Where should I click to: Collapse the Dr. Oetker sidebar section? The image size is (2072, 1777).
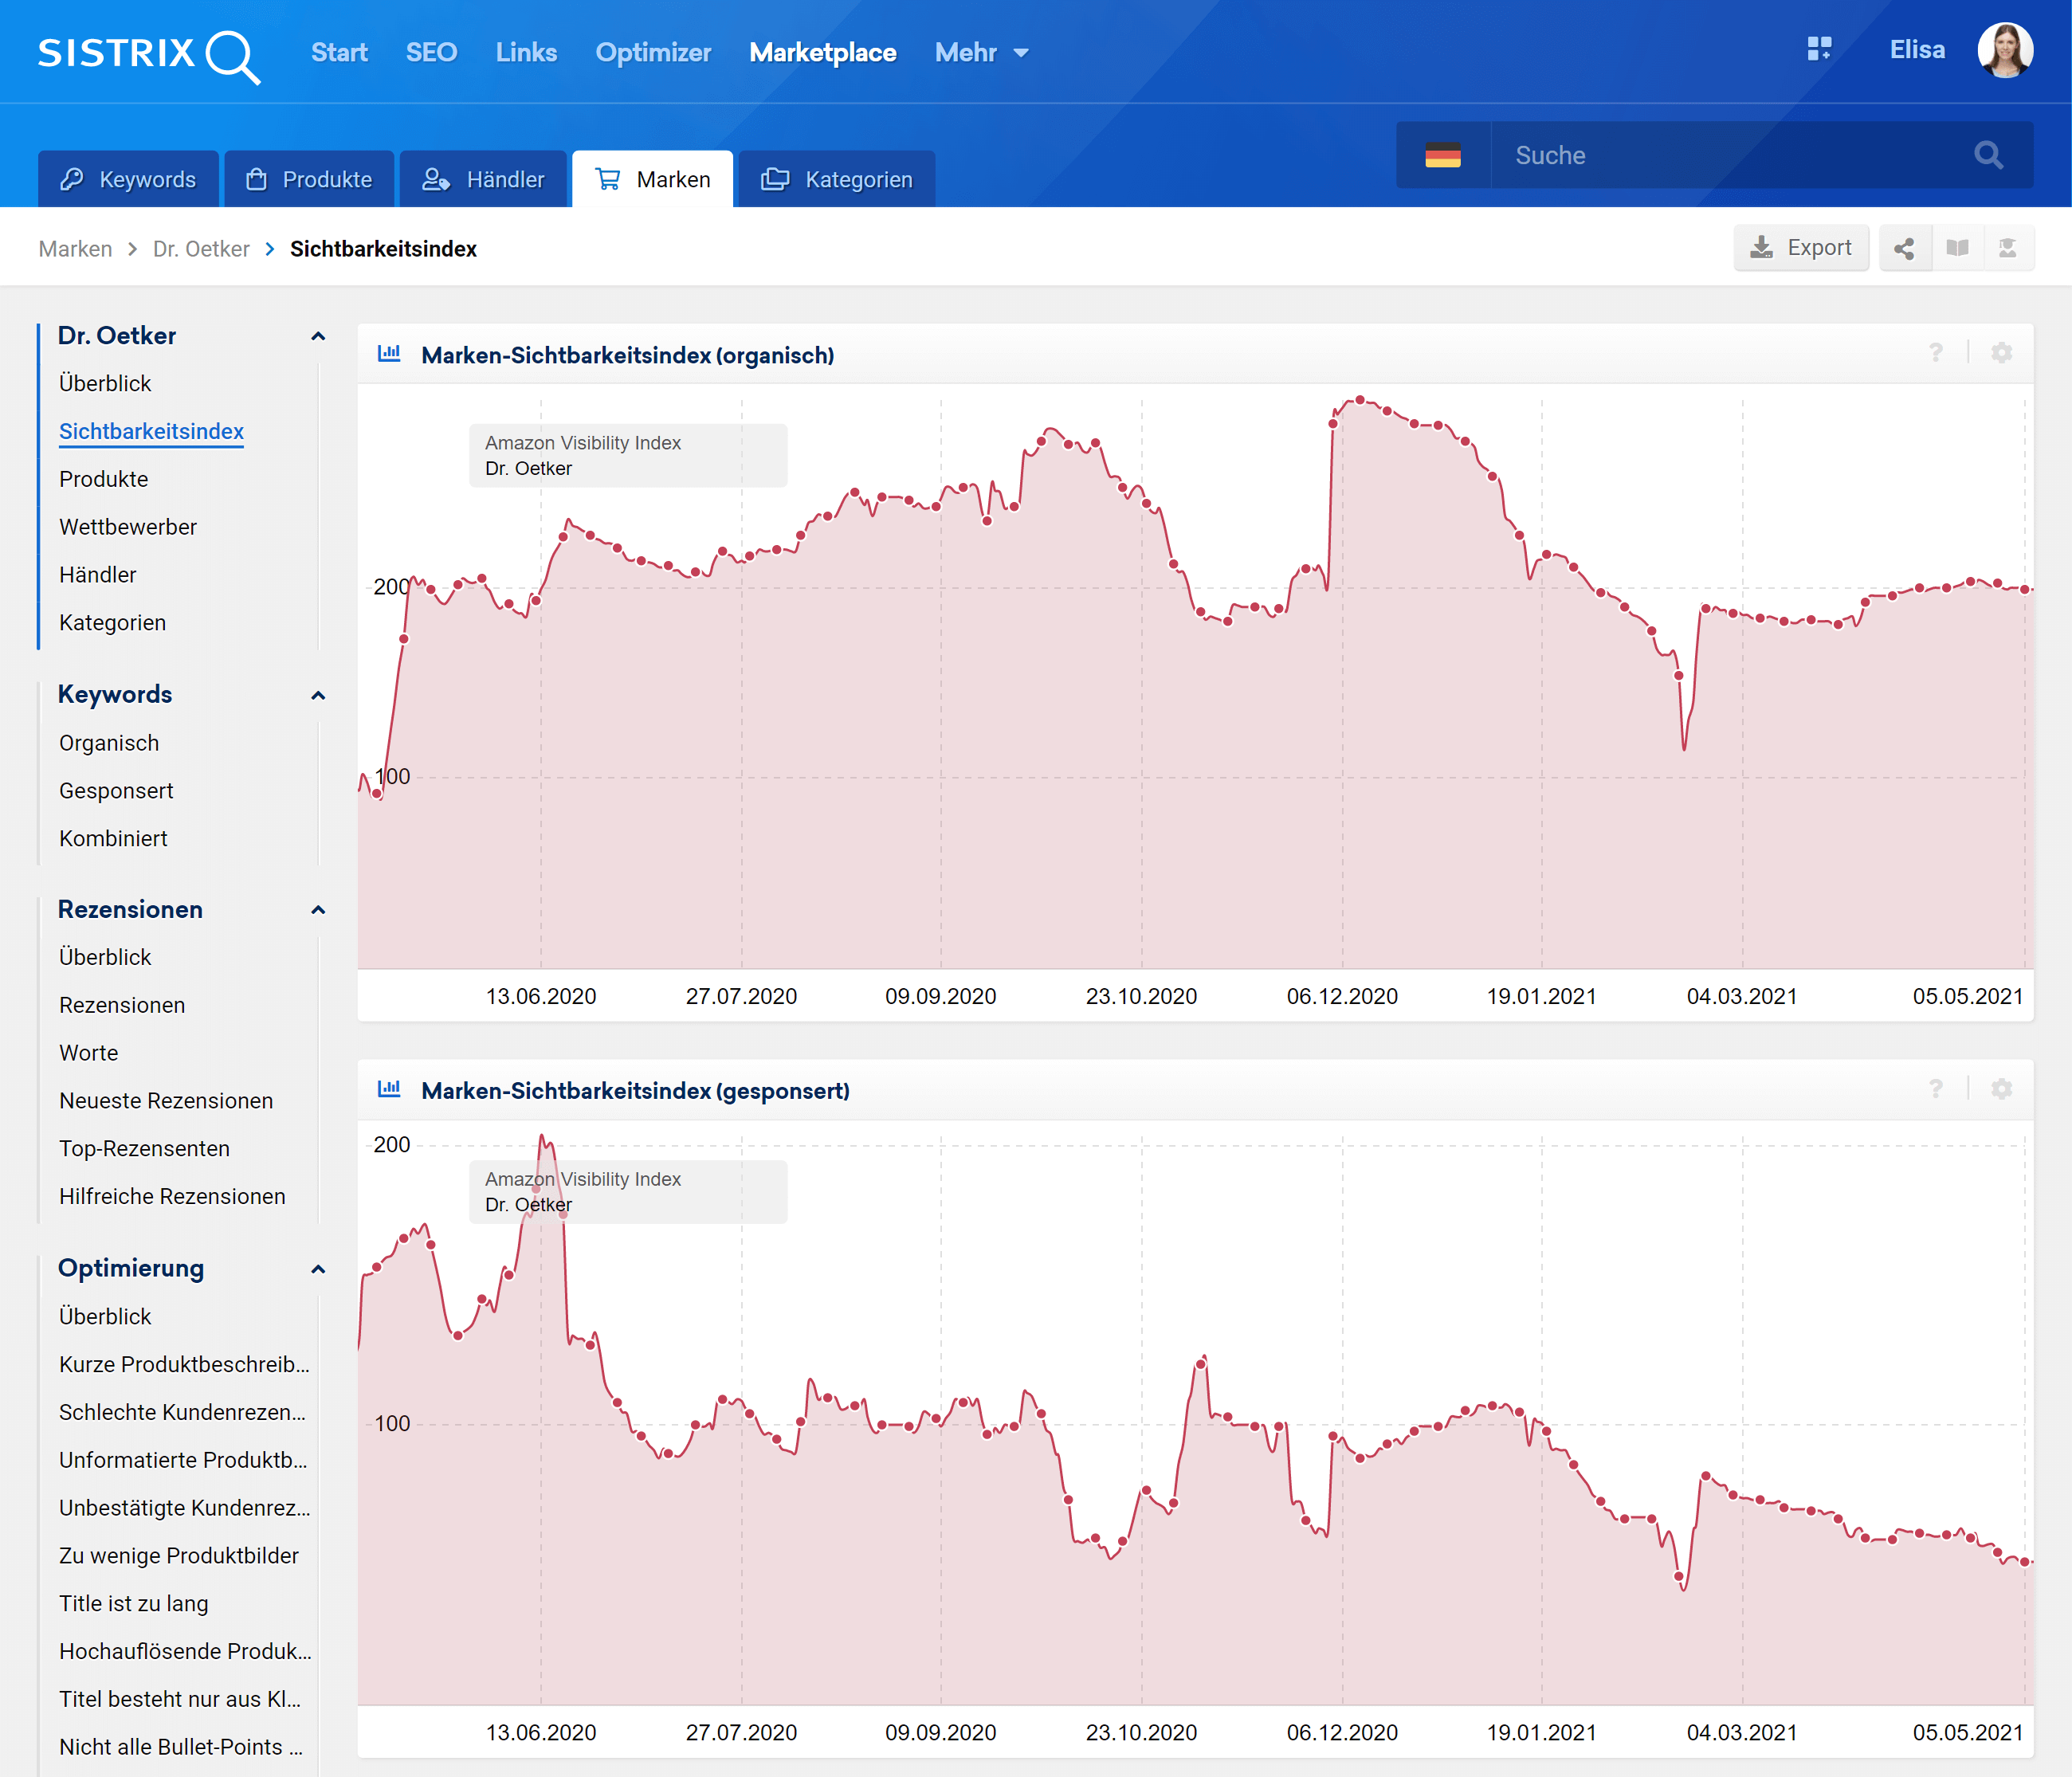318,336
